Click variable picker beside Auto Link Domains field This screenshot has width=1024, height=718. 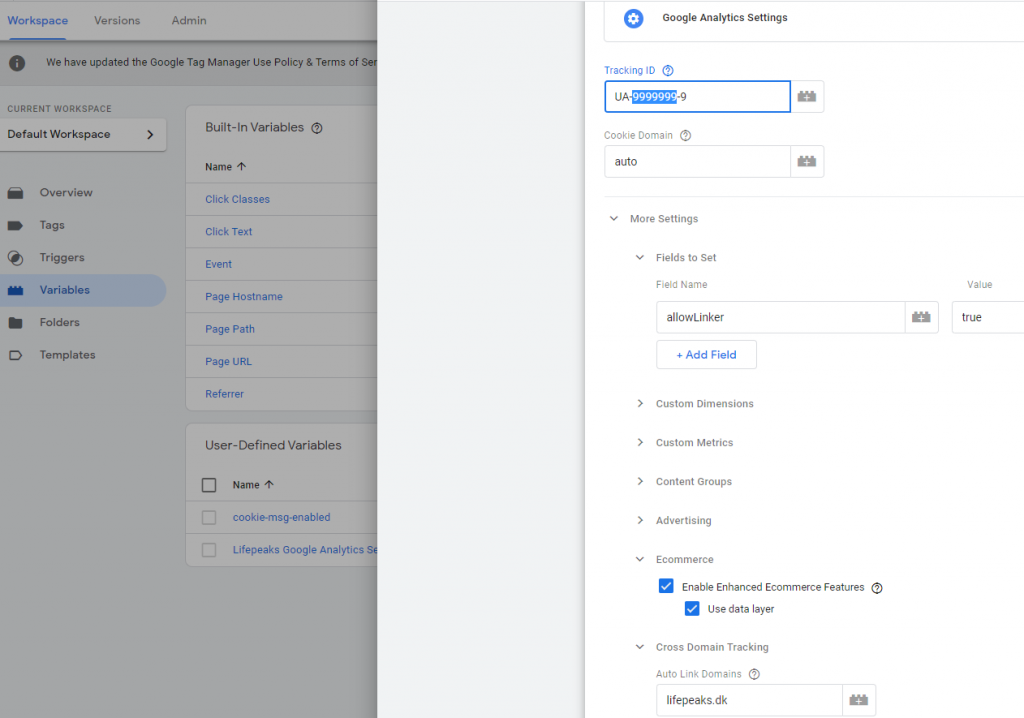click(x=858, y=700)
